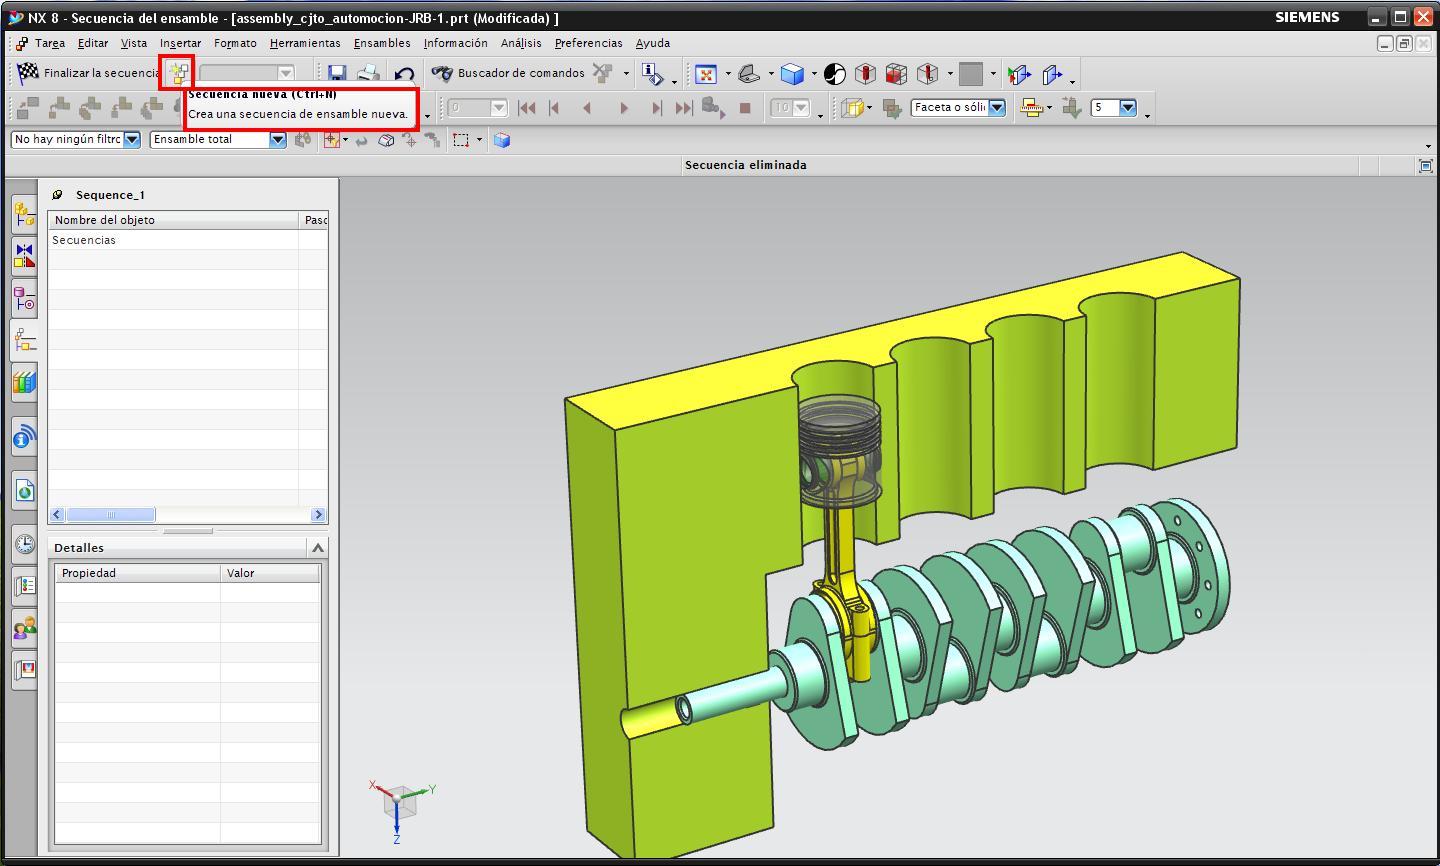Screen dimensions: 1440x866
Task: Open the Sequence Navigator sidebar tab
Action: tap(24, 340)
